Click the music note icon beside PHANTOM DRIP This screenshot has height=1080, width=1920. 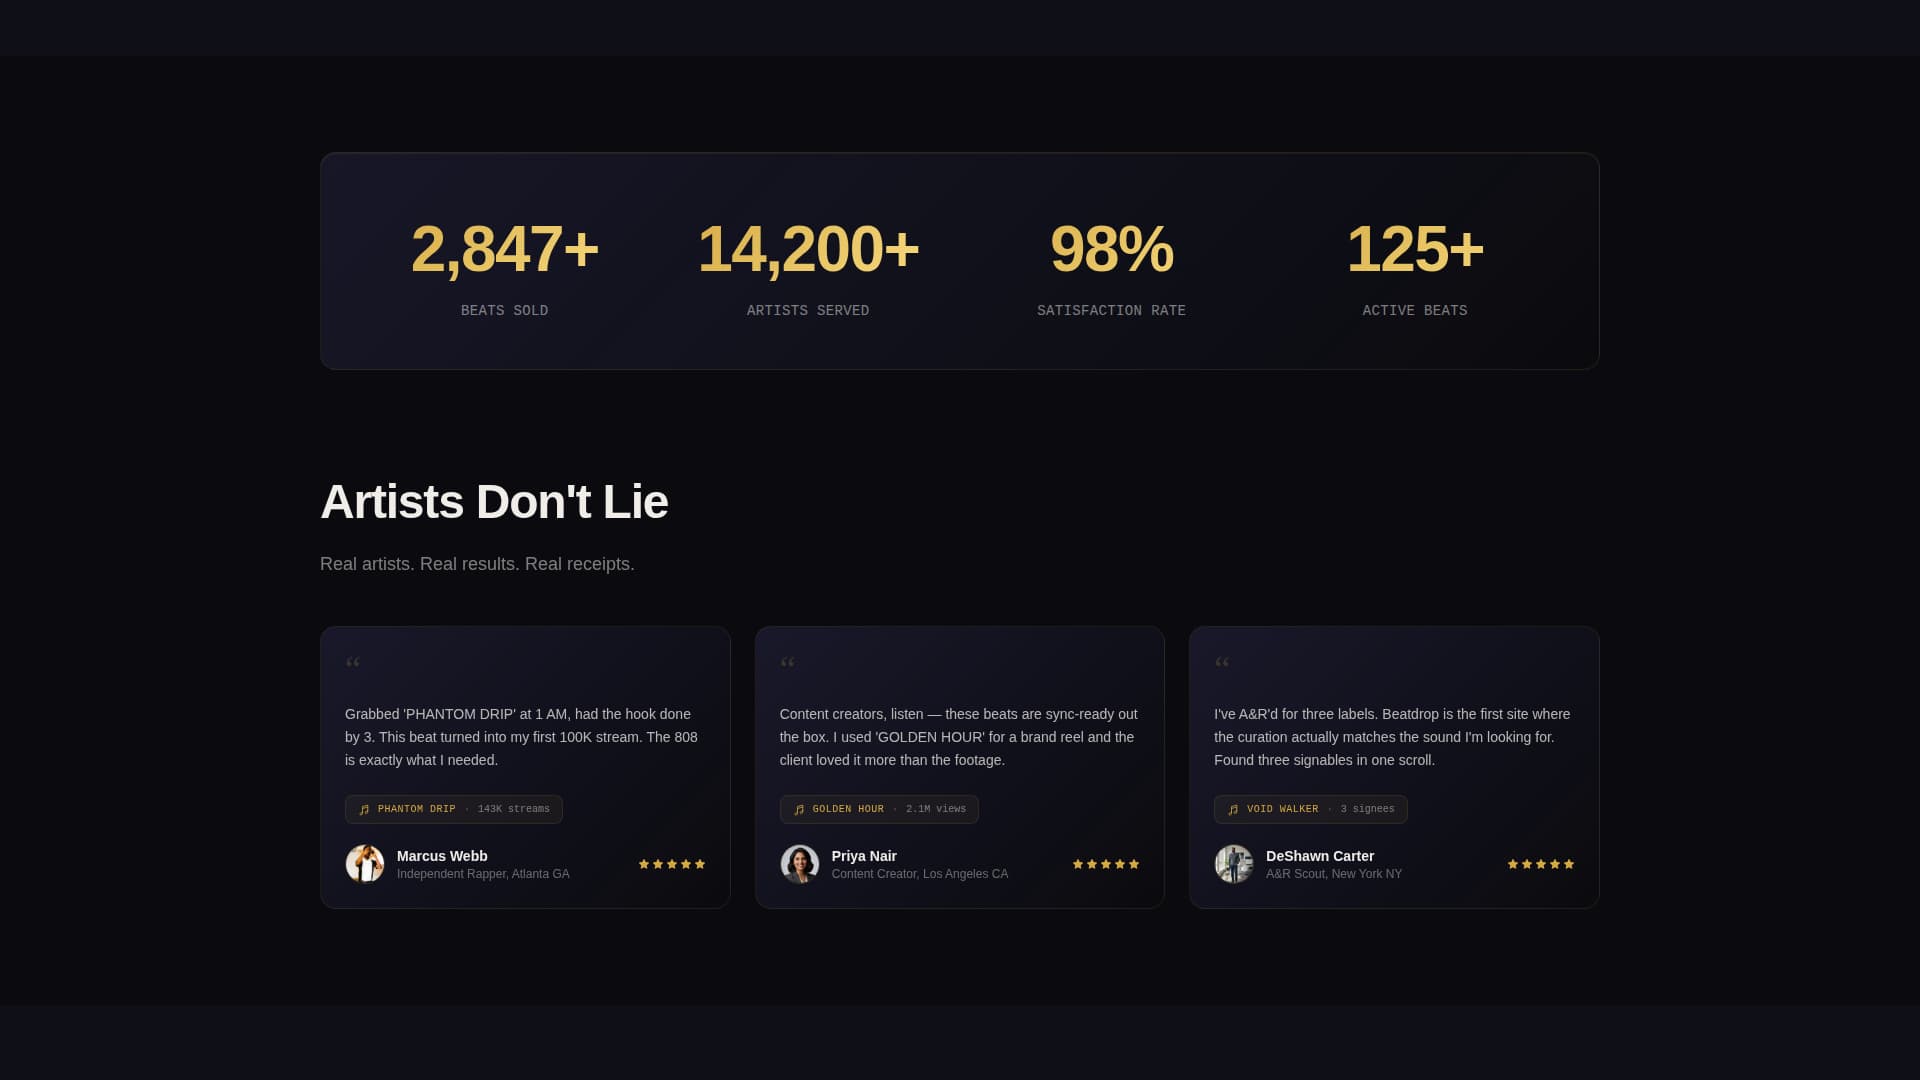pos(364,810)
